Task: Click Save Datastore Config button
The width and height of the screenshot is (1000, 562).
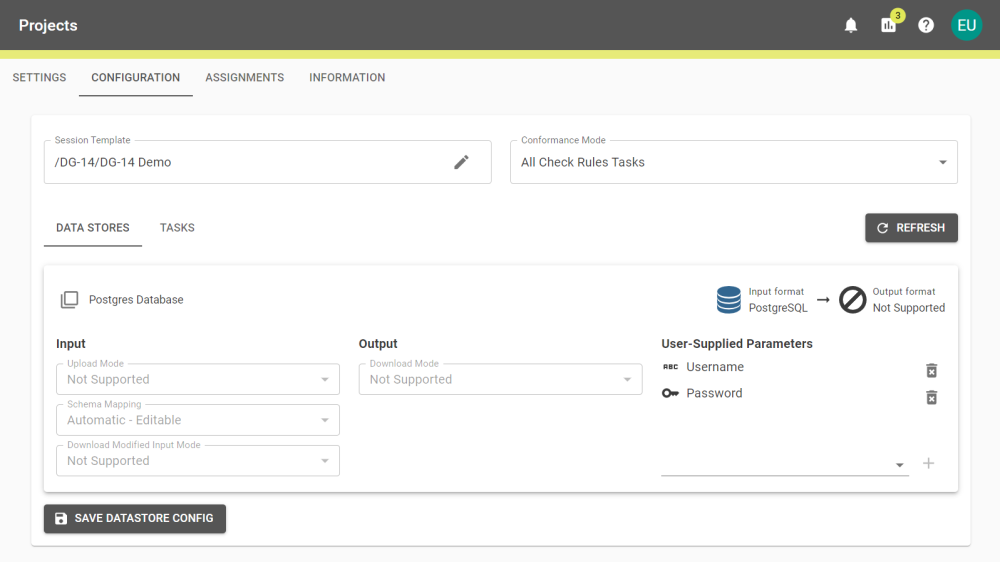Action: (135, 519)
